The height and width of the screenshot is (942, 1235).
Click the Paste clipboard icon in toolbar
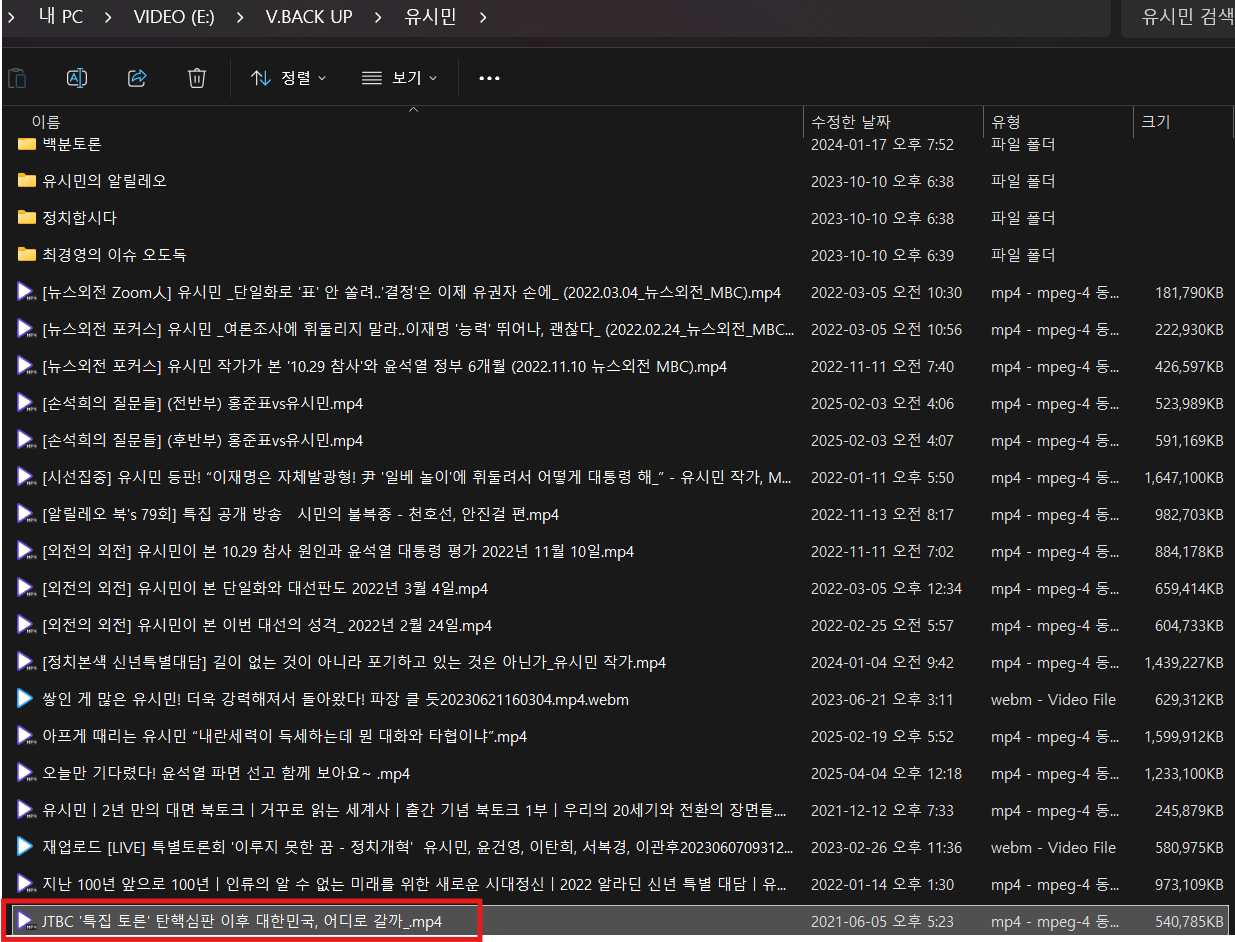17,78
